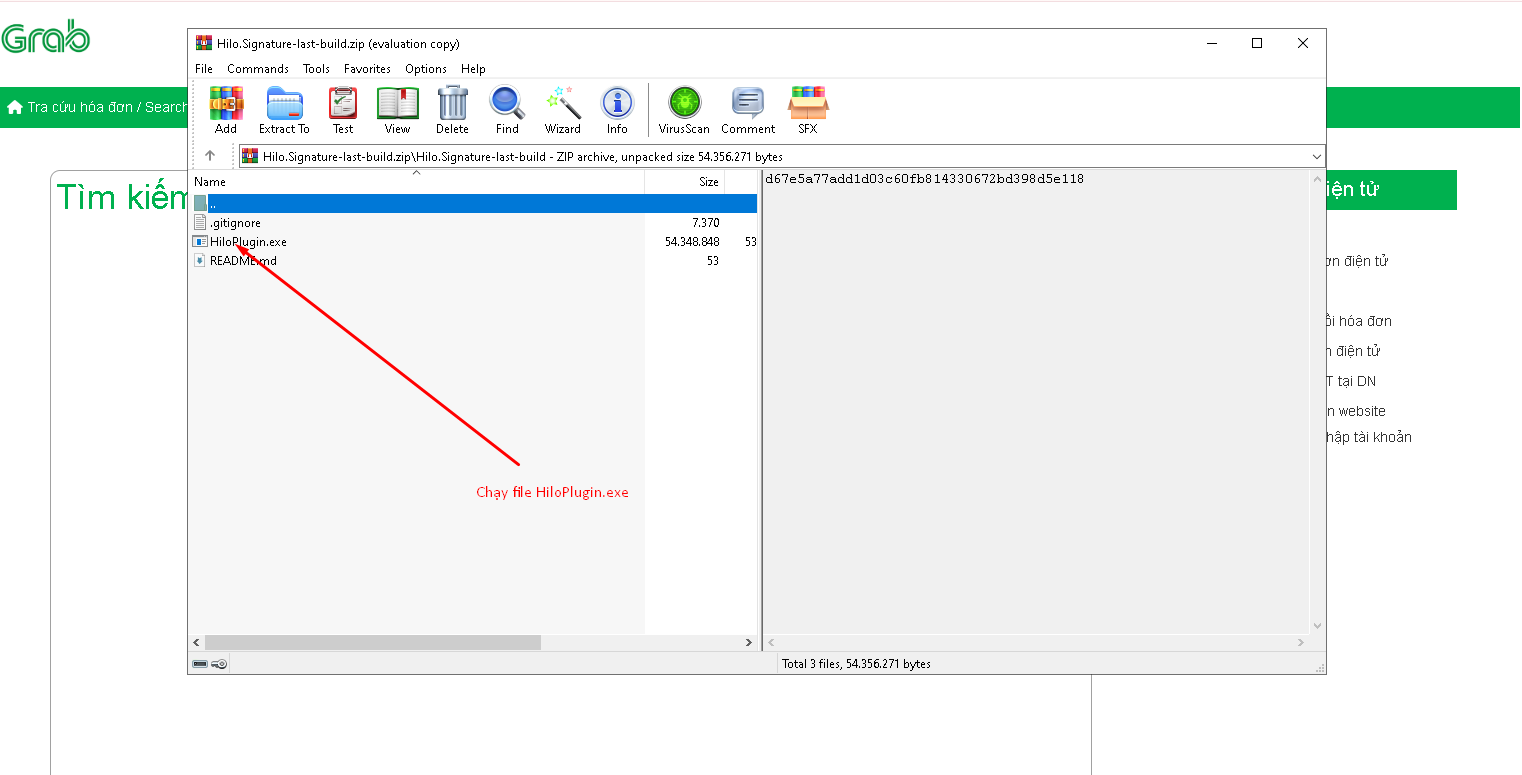This screenshot has height=775, width=1522.
Task: Go up one folder level arrow
Action: coord(210,156)
